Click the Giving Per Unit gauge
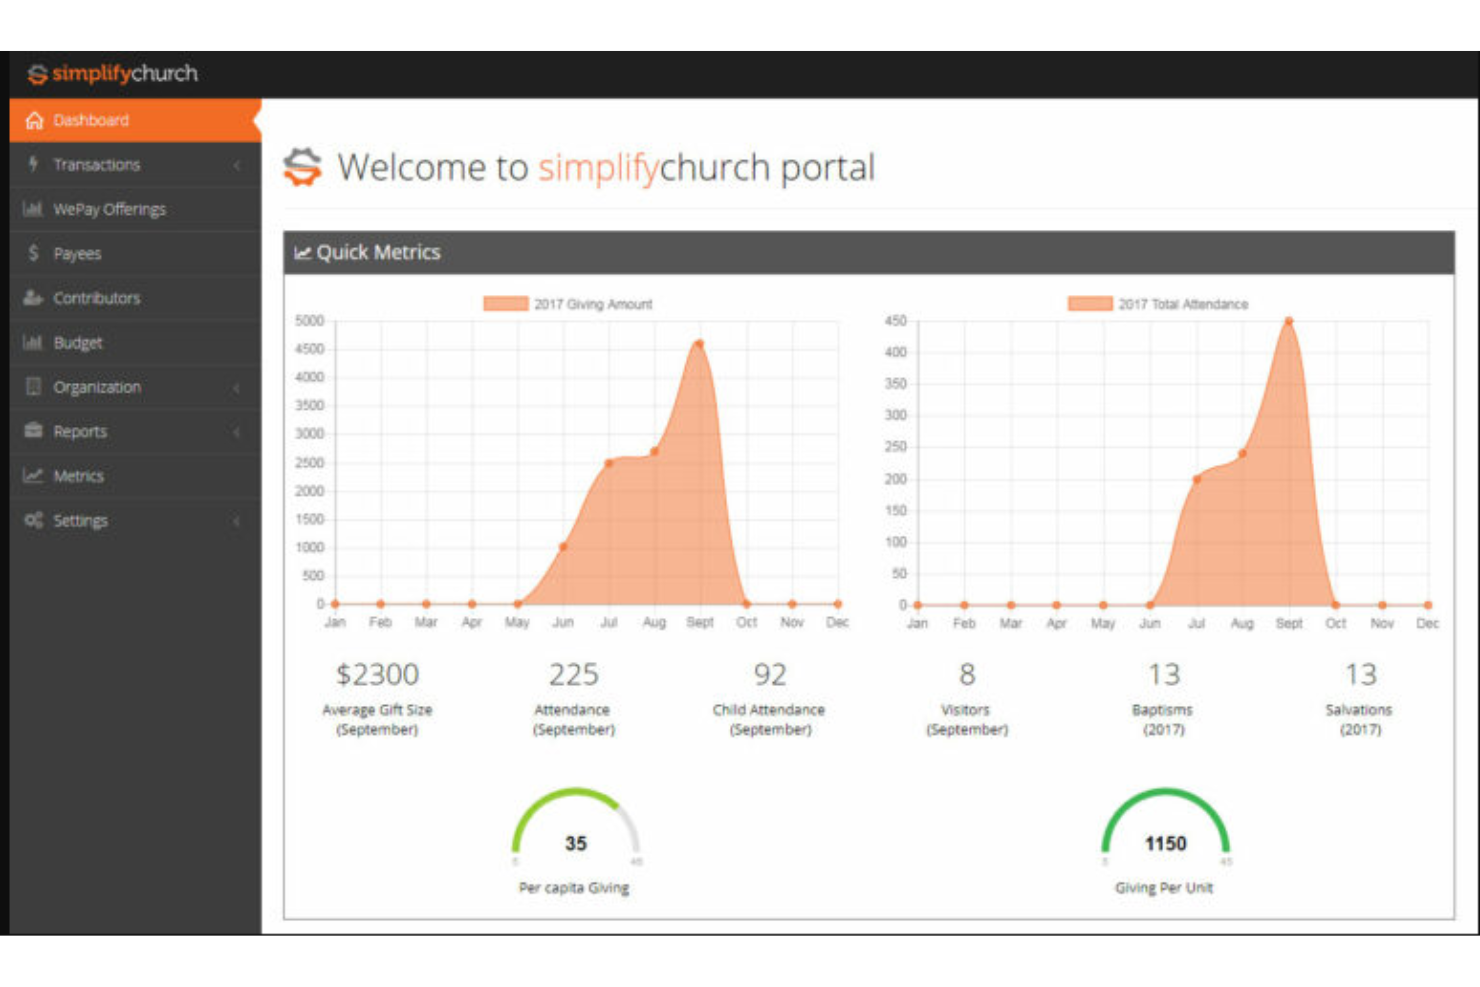The image size is (1480, 987). pyautogui.click(x=1165, y=828)
